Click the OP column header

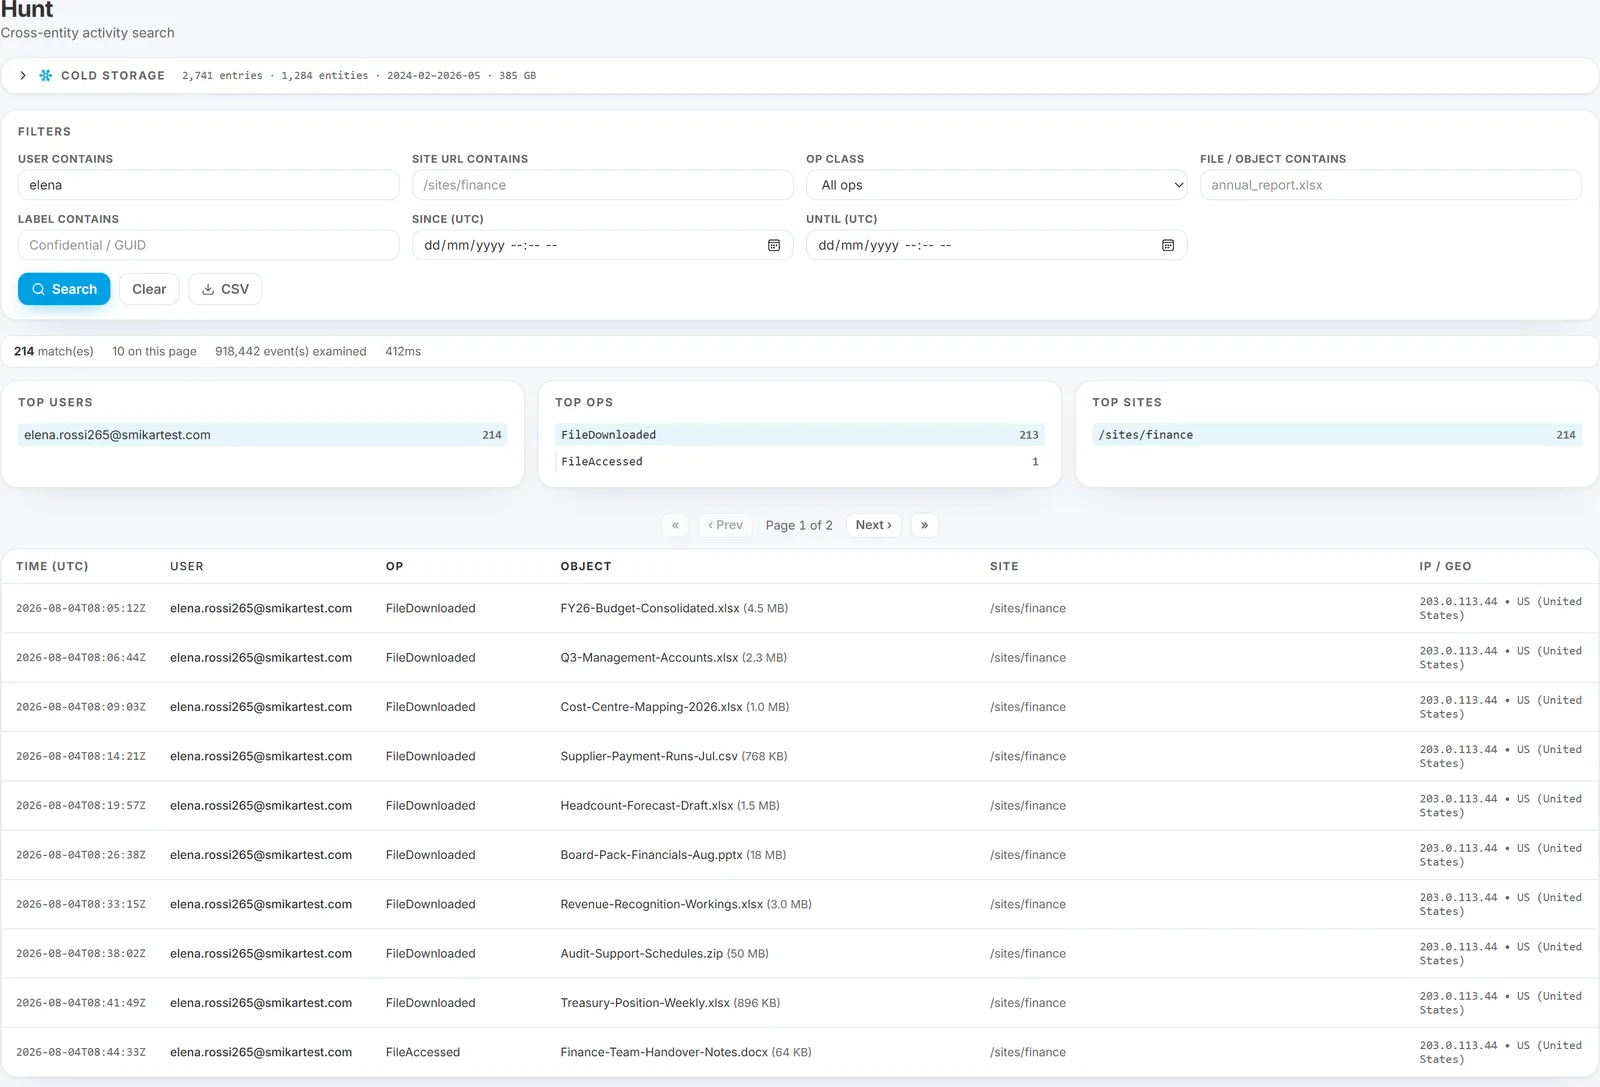pos(394,566)
